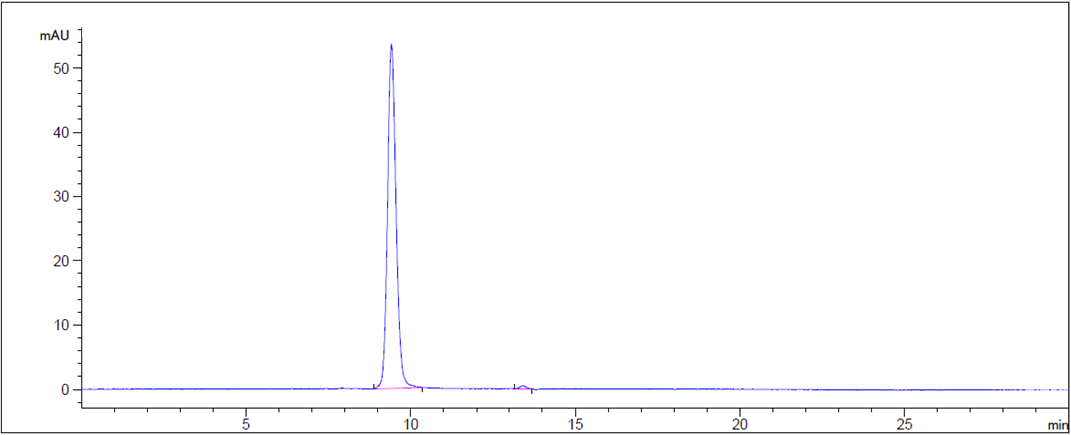Image resolution: width=1071 pixels, height=435 pixels.
Task: Click the main peak's integration end marker
Action: tap(422, 388)
